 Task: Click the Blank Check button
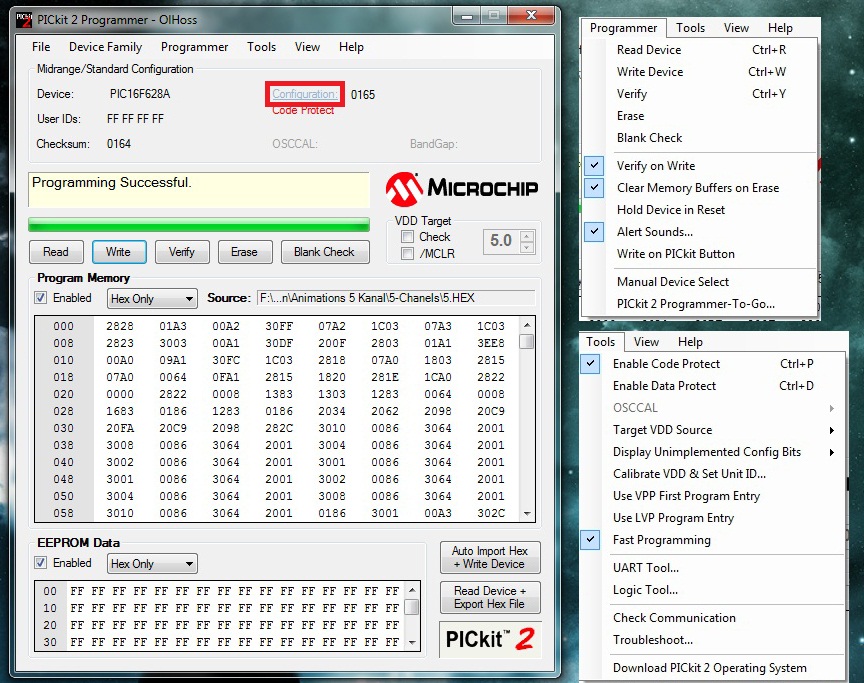[x=325, y=252]
